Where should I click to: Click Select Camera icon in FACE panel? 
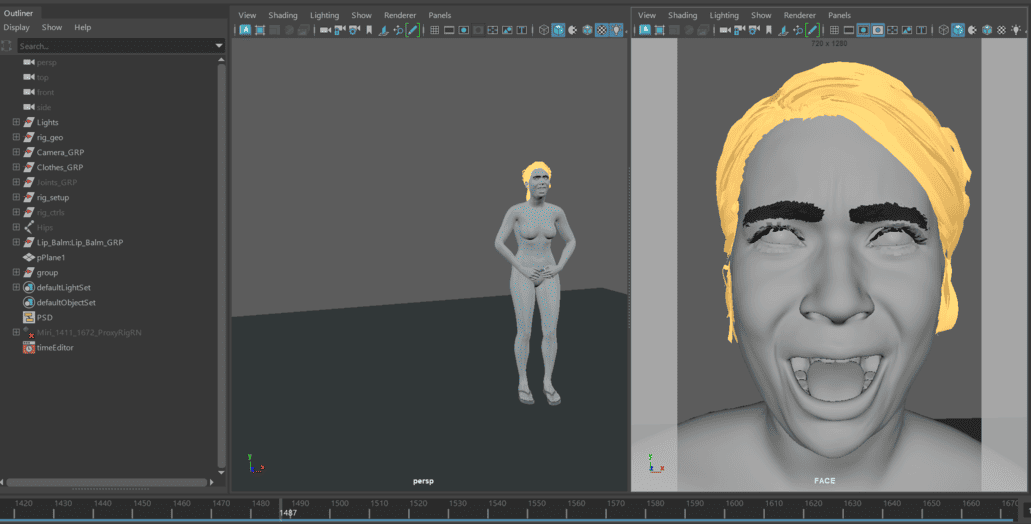725,30
